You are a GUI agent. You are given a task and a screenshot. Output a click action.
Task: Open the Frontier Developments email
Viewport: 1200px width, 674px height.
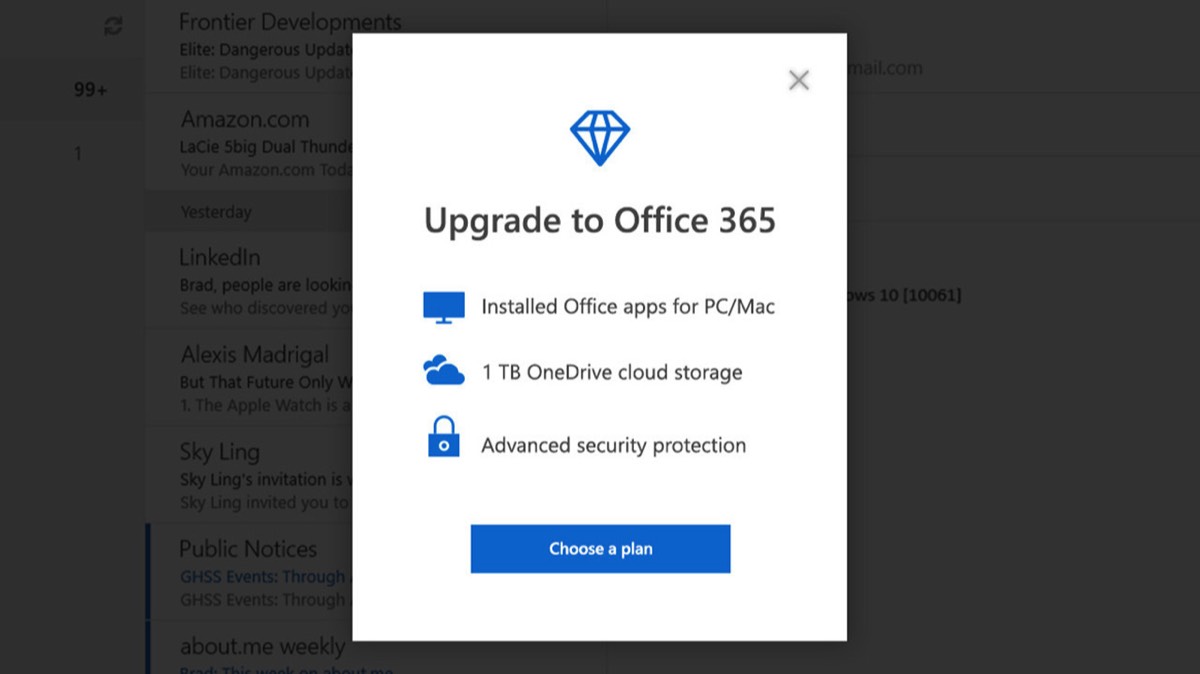coord(249,44)
